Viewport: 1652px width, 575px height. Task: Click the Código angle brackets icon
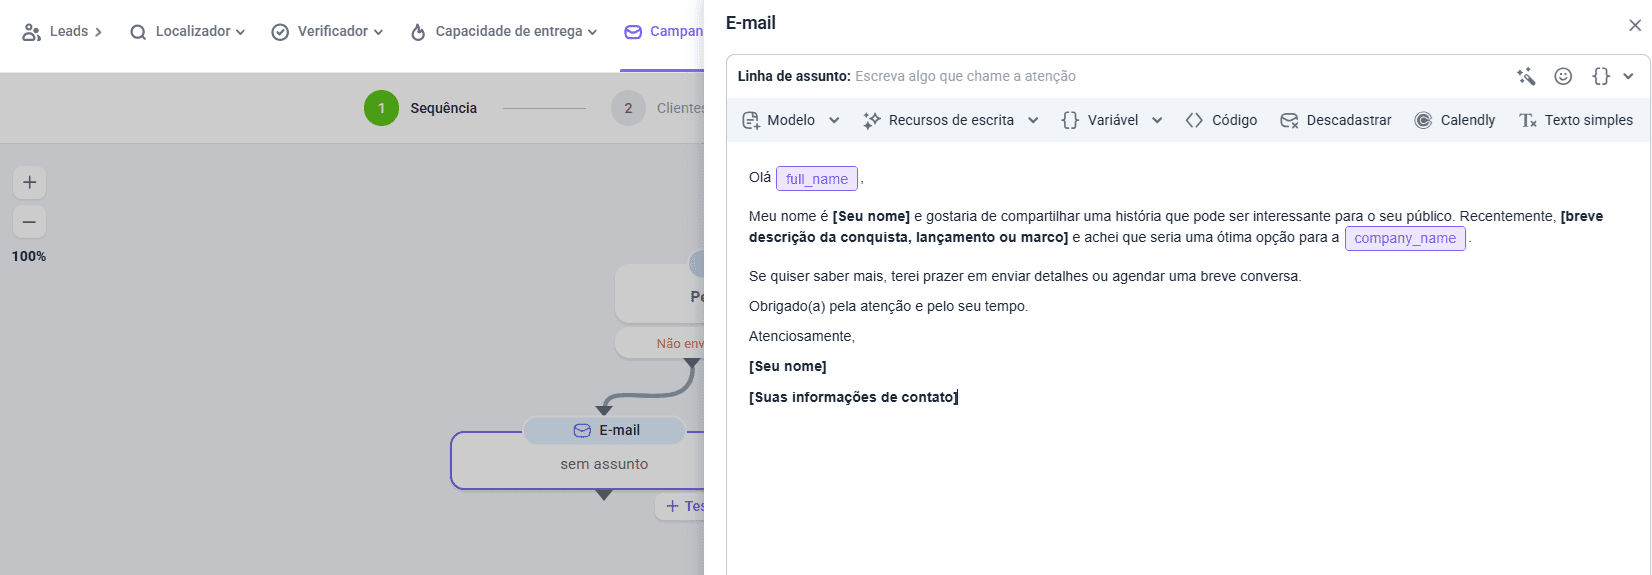(1194, 120)
